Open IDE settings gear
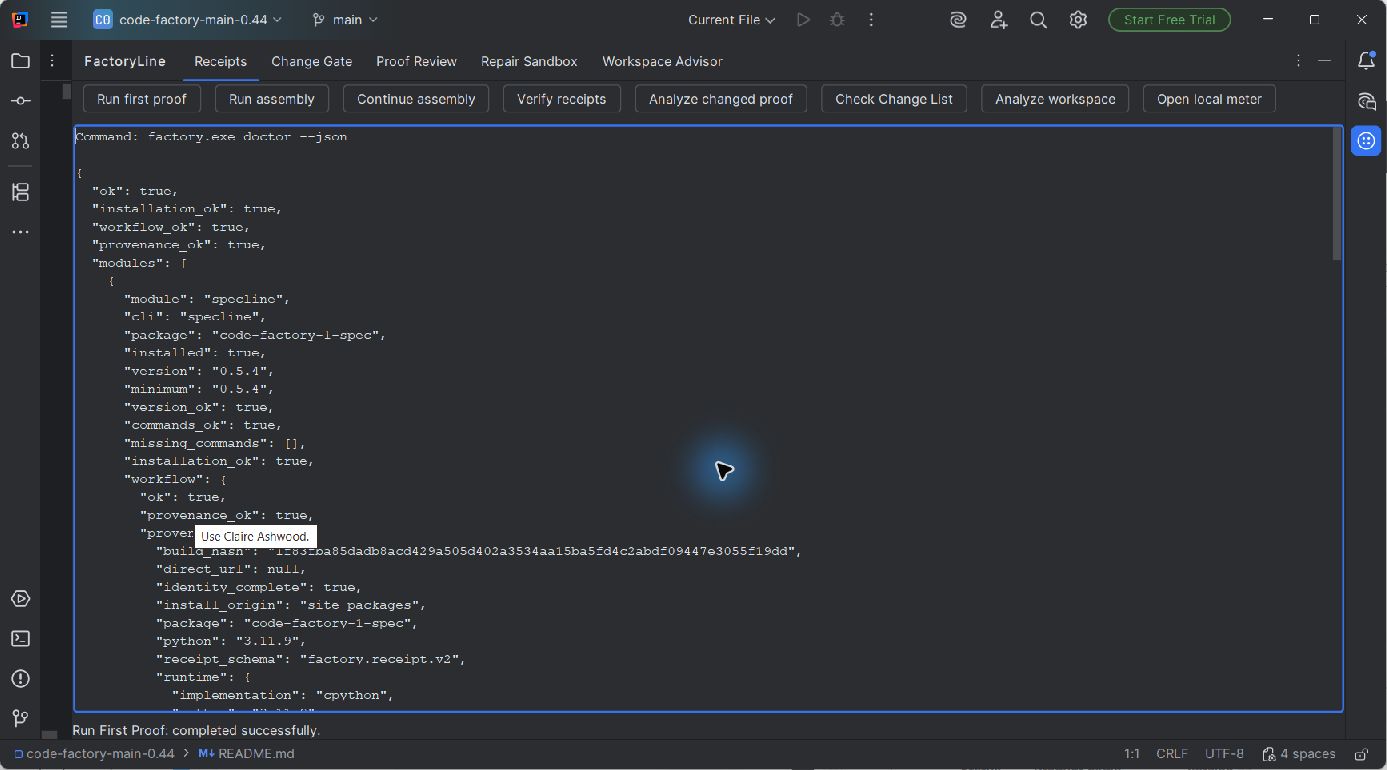1387x770 pixels. (1078, 20)
